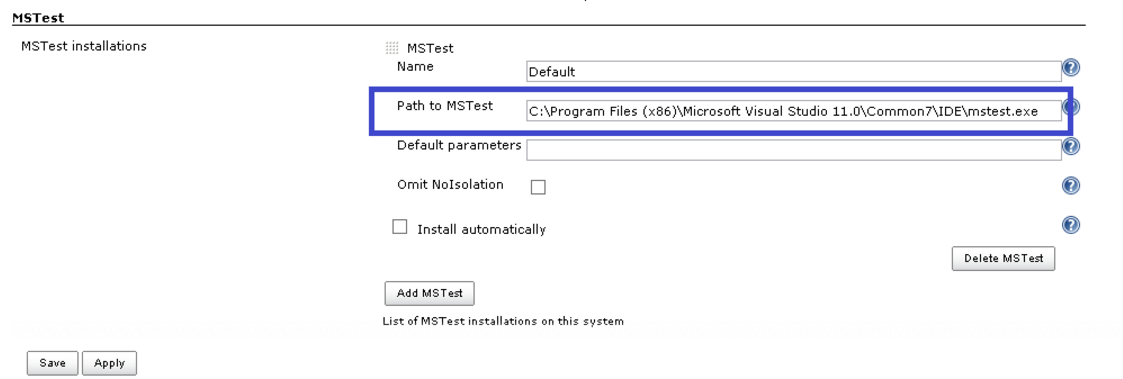The width and height of the screenshot is (1123, 379).
Task: Click the 'Path to MSTest' label
Action: 445,106
